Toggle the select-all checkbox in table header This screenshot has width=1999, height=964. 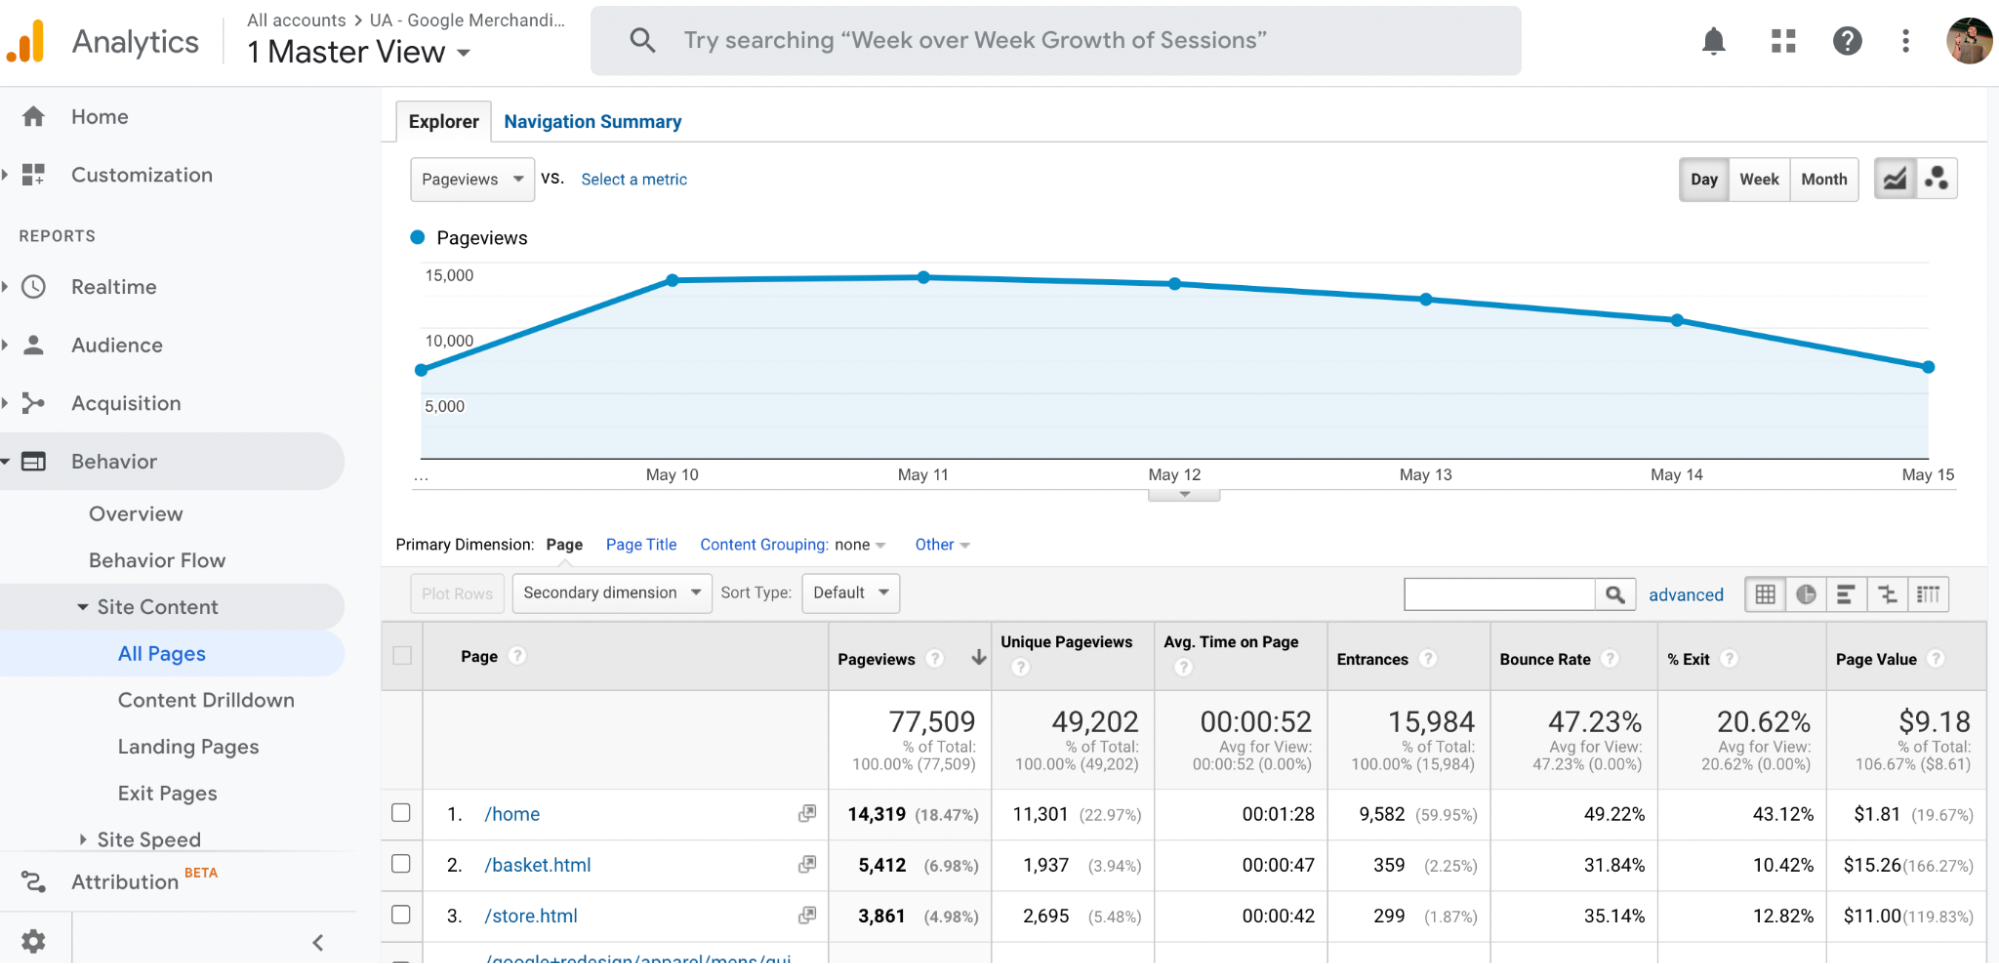tap(400, 655)
